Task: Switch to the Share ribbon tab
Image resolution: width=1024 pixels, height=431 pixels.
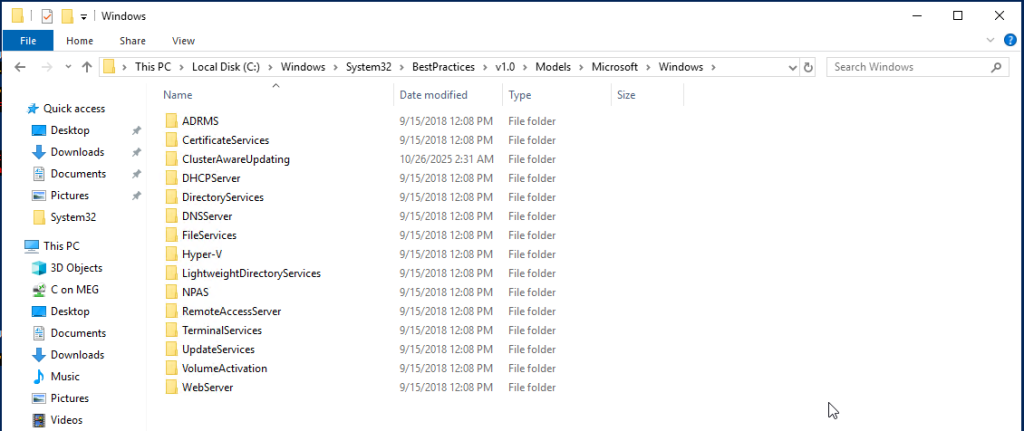Action: [x=132, y=41]
